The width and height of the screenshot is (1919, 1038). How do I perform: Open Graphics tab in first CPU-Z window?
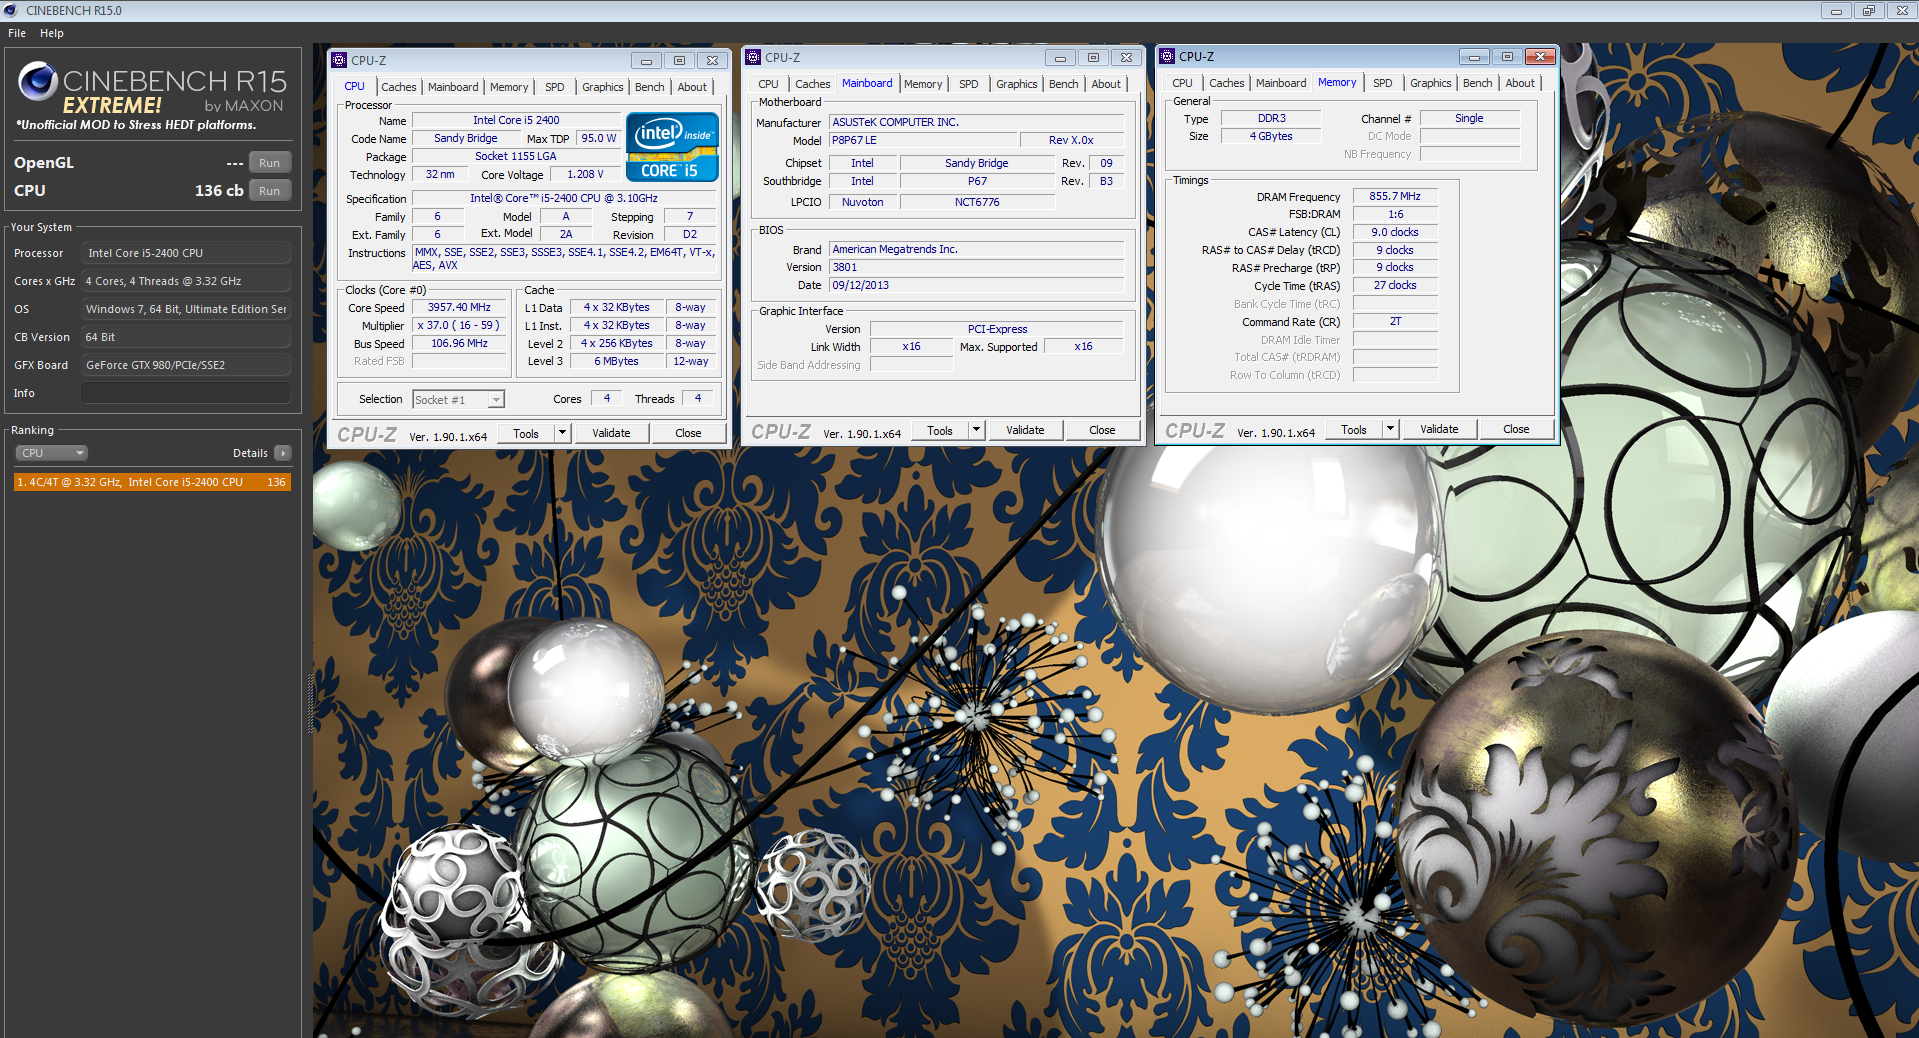603,87
